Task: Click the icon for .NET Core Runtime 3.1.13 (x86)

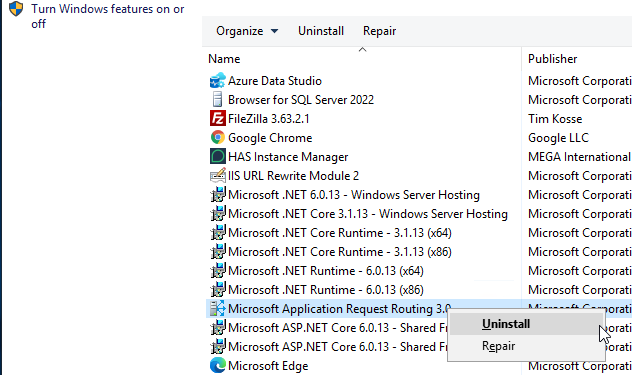Action: (218, 252)
